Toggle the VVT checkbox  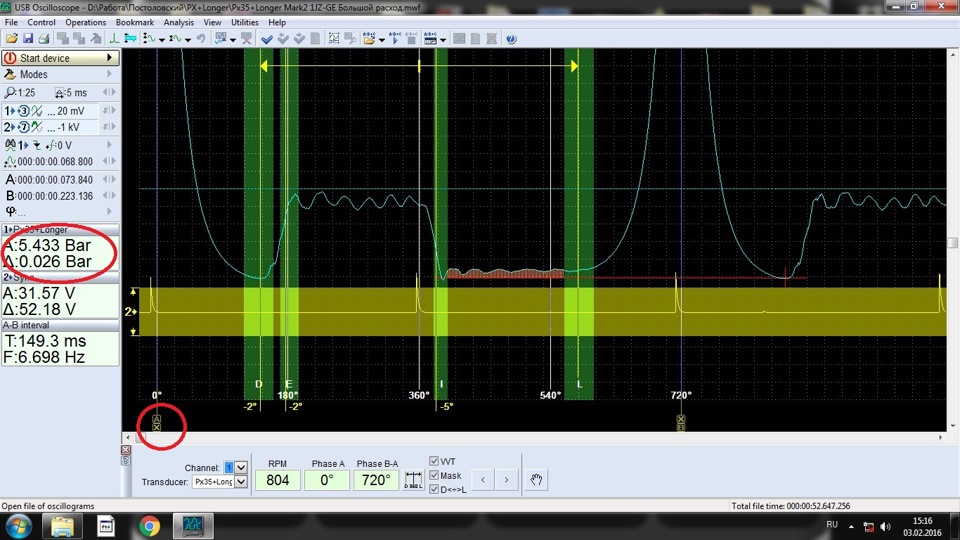(434, 461)
